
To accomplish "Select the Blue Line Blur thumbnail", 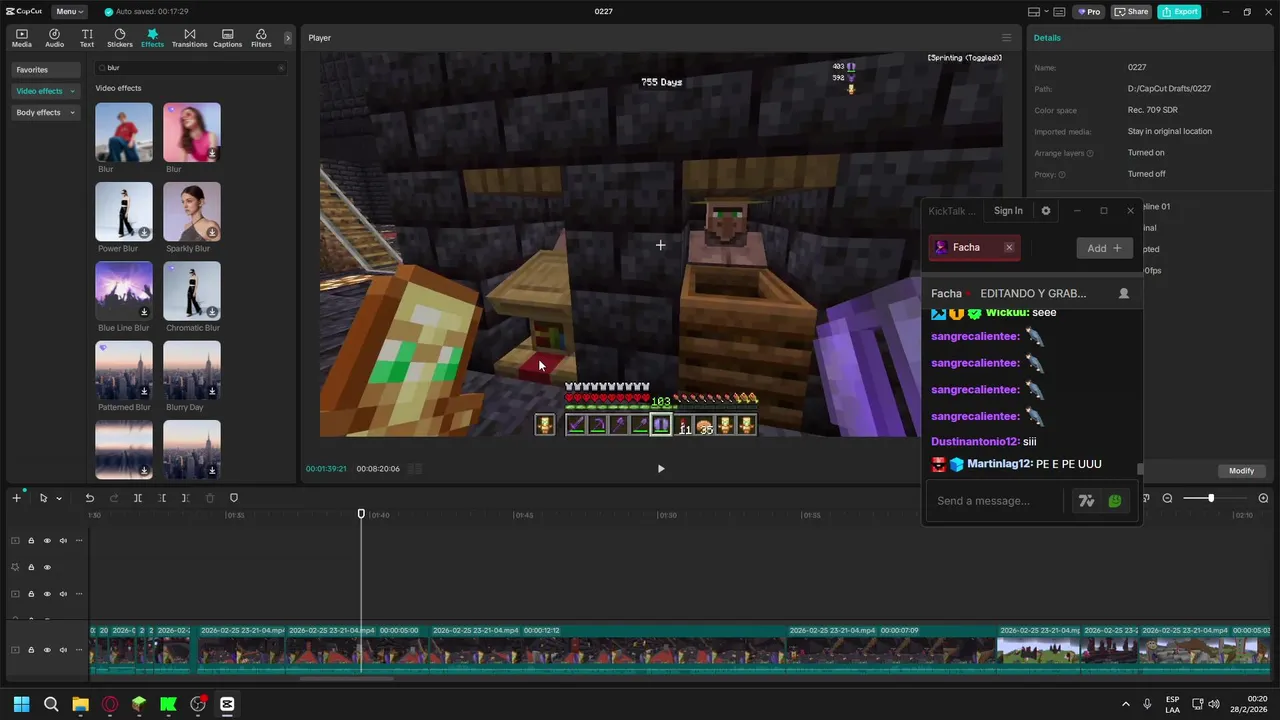I will click(x=124, y=291).
